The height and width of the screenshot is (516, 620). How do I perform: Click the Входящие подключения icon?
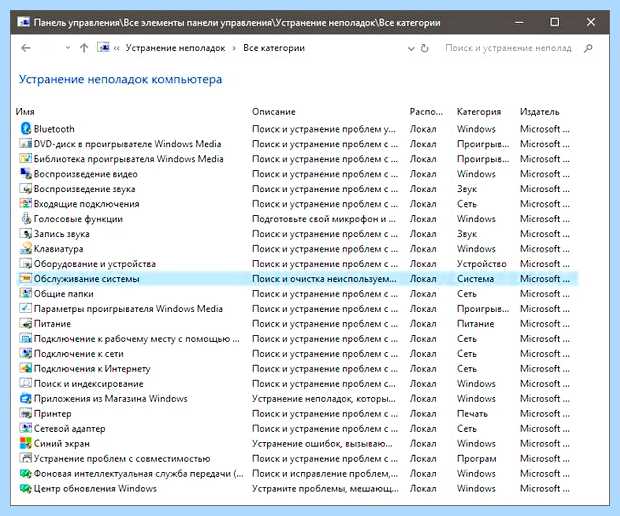(26, 204)
